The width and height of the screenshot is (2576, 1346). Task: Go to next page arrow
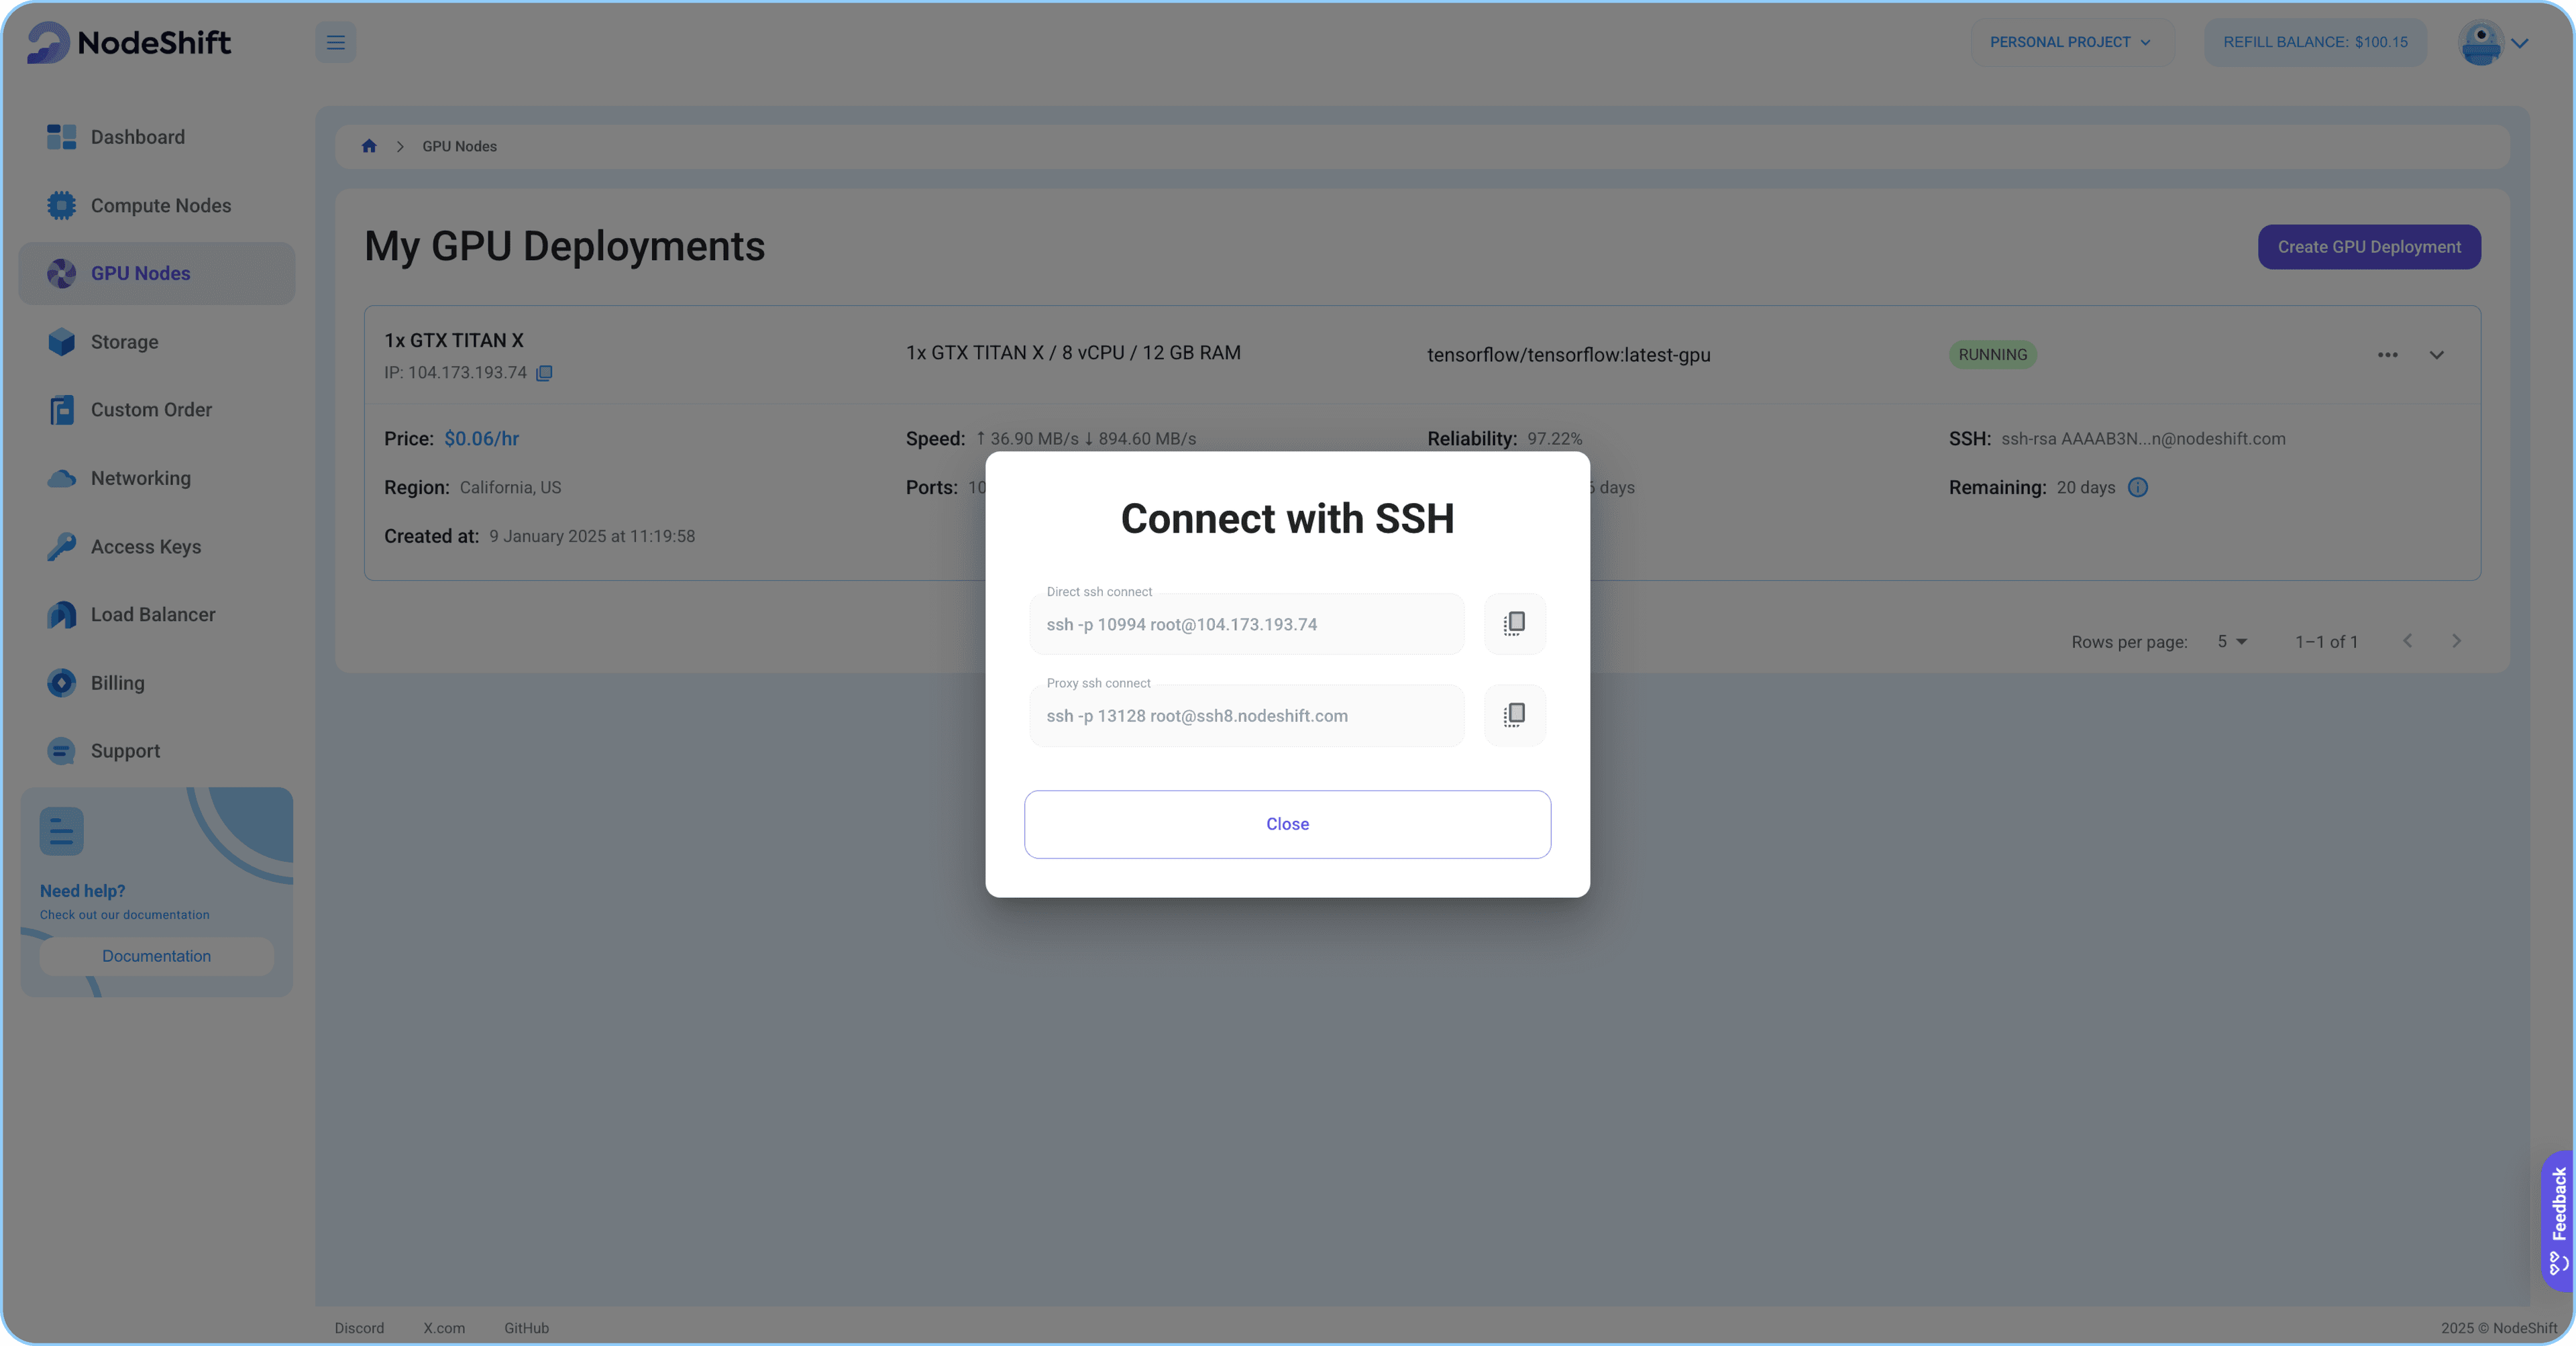pos(2456,641)
